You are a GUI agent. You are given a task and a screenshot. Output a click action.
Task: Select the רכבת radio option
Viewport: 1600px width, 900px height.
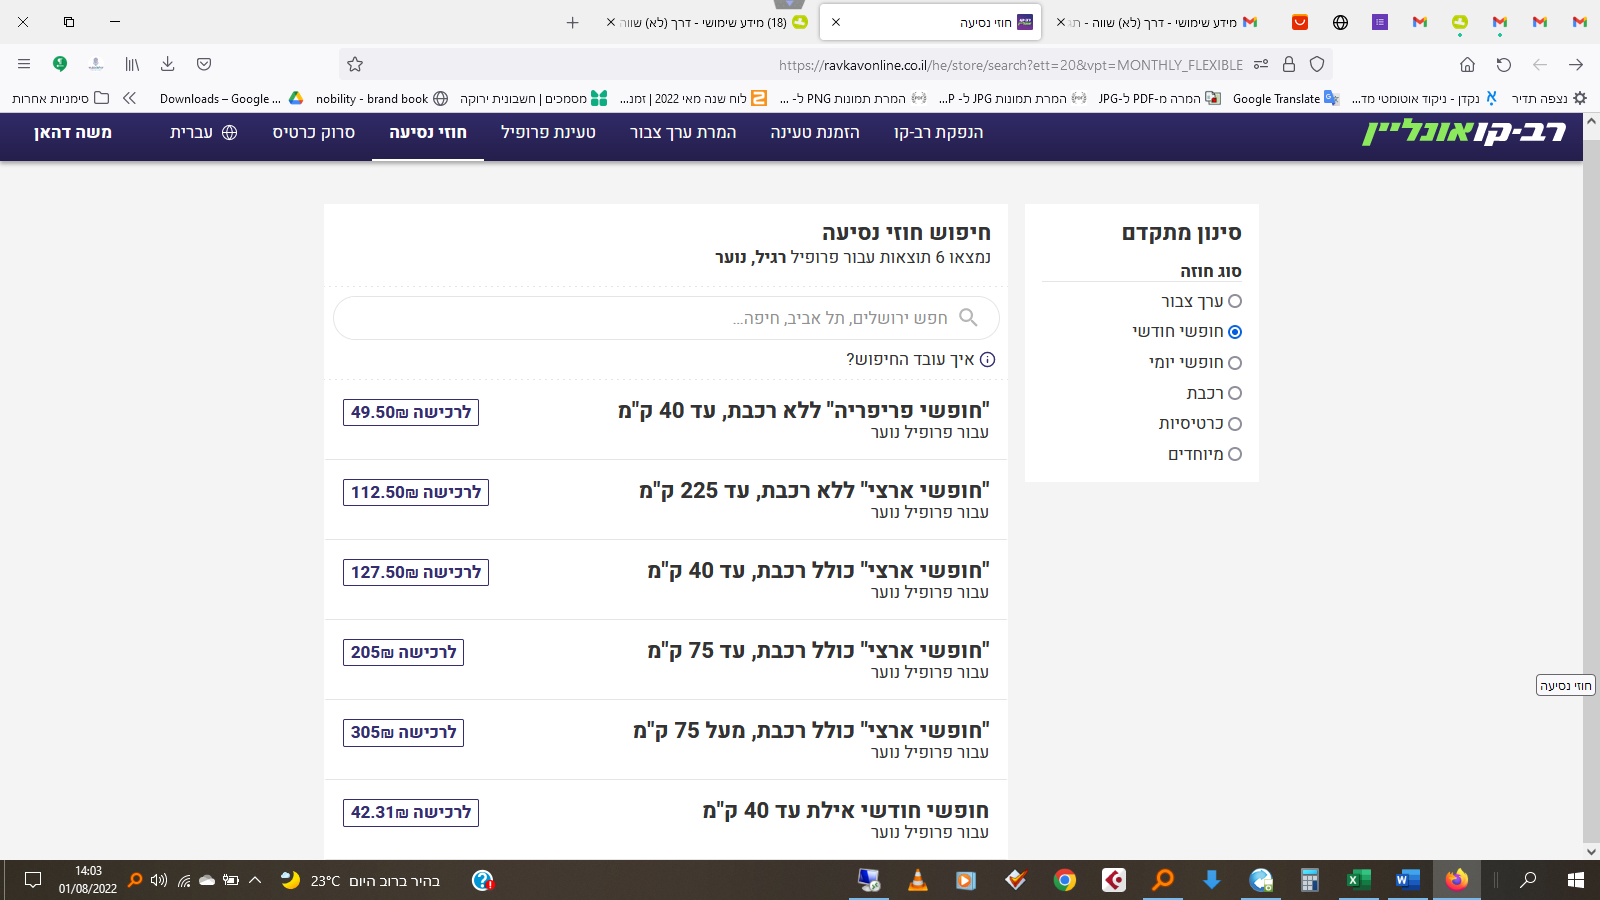(x=1235, y=393)
